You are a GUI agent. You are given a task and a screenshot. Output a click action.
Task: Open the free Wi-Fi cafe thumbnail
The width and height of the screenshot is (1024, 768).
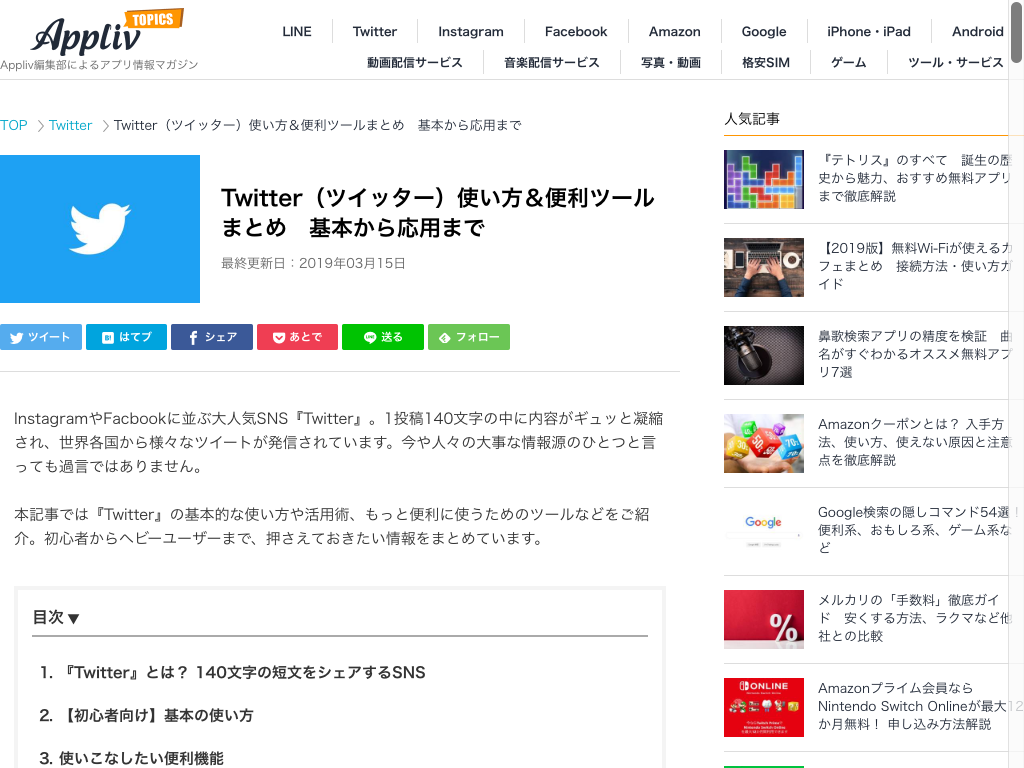point(763,268)
